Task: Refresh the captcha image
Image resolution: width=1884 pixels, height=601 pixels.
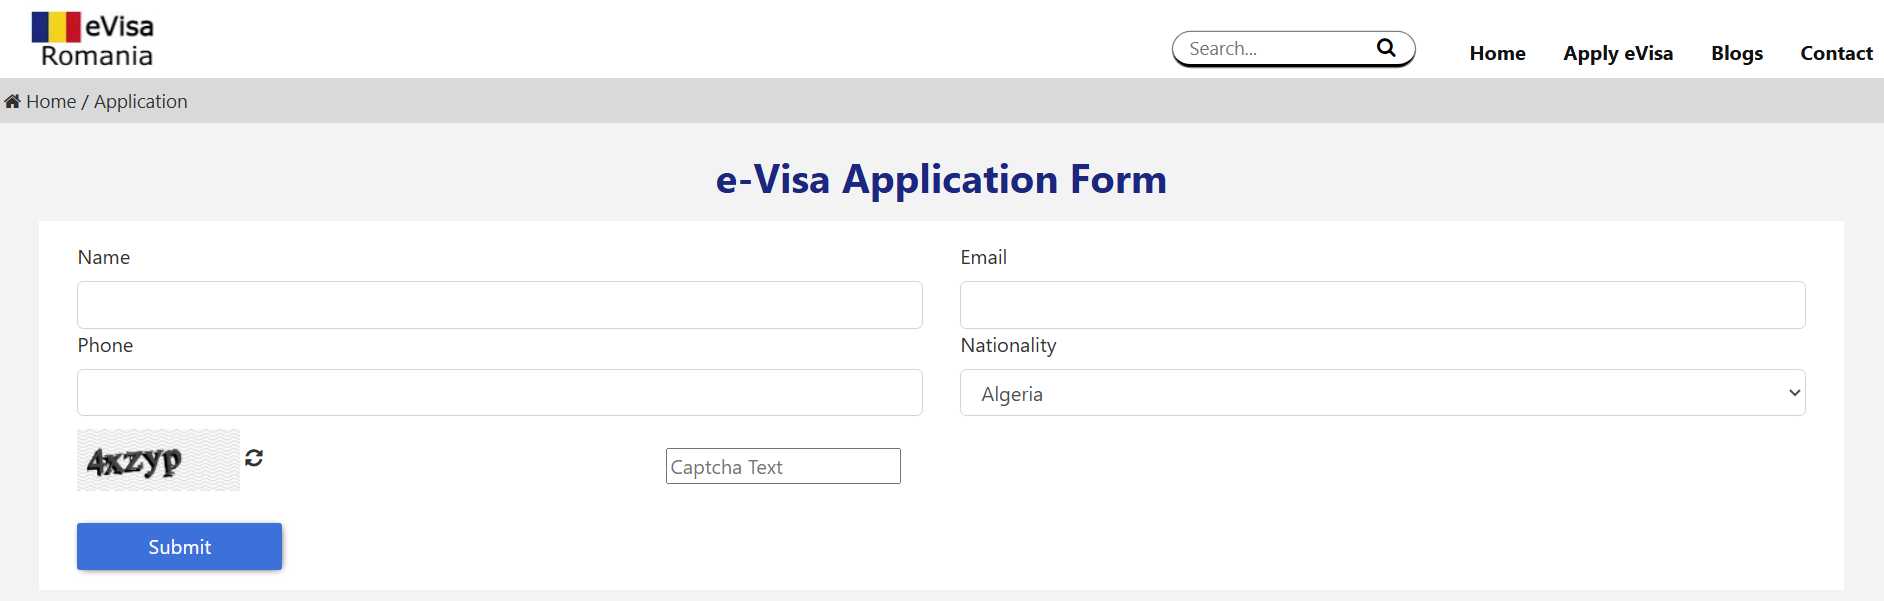Action: (x=254, y=457)
